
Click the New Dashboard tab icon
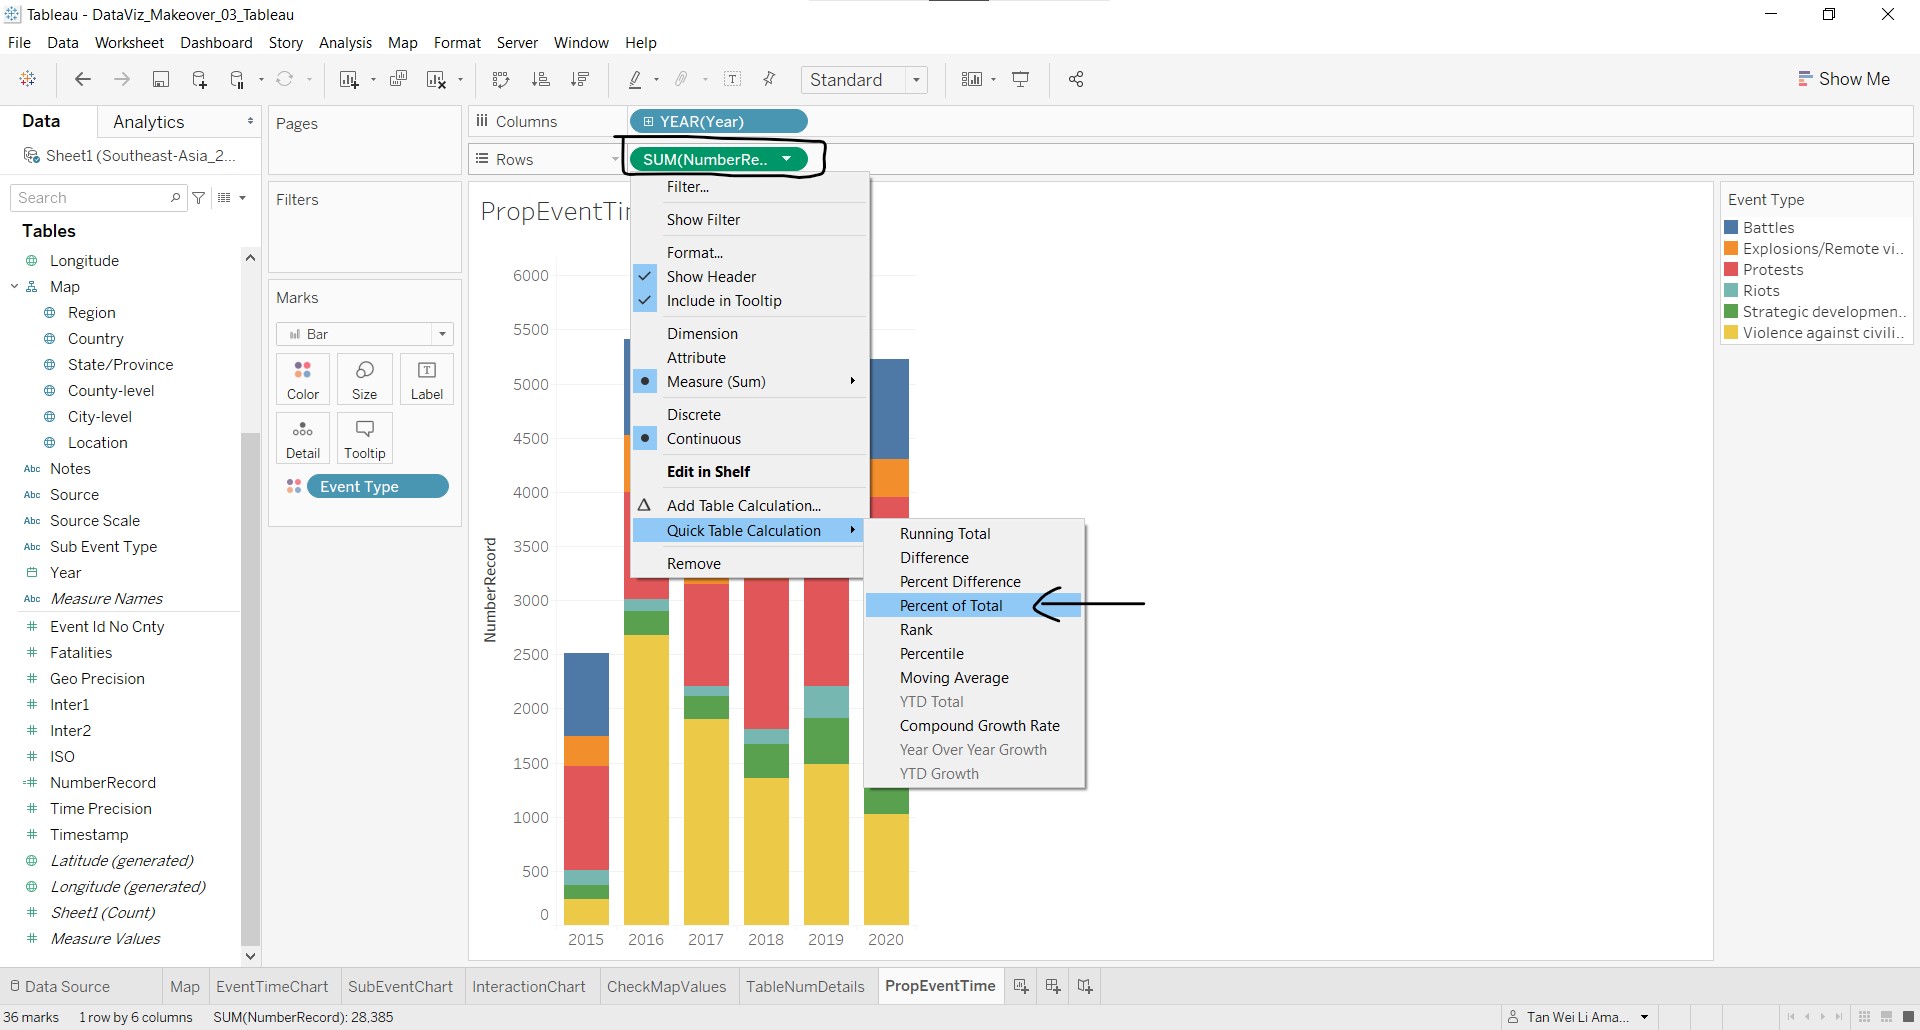(x=1052, y=986)
